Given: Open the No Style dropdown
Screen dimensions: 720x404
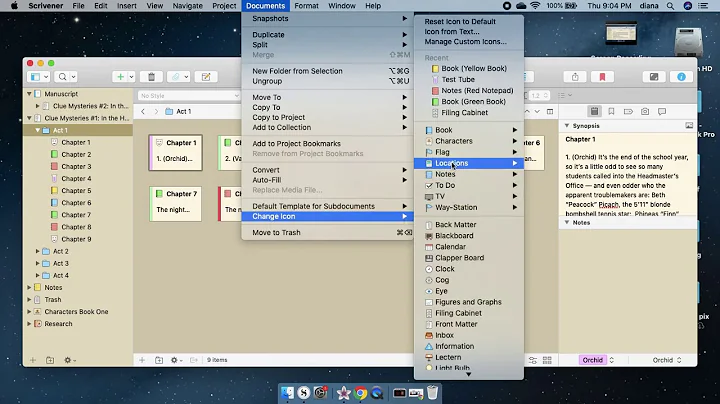Looking at the screenshot, I should point(189,95).
